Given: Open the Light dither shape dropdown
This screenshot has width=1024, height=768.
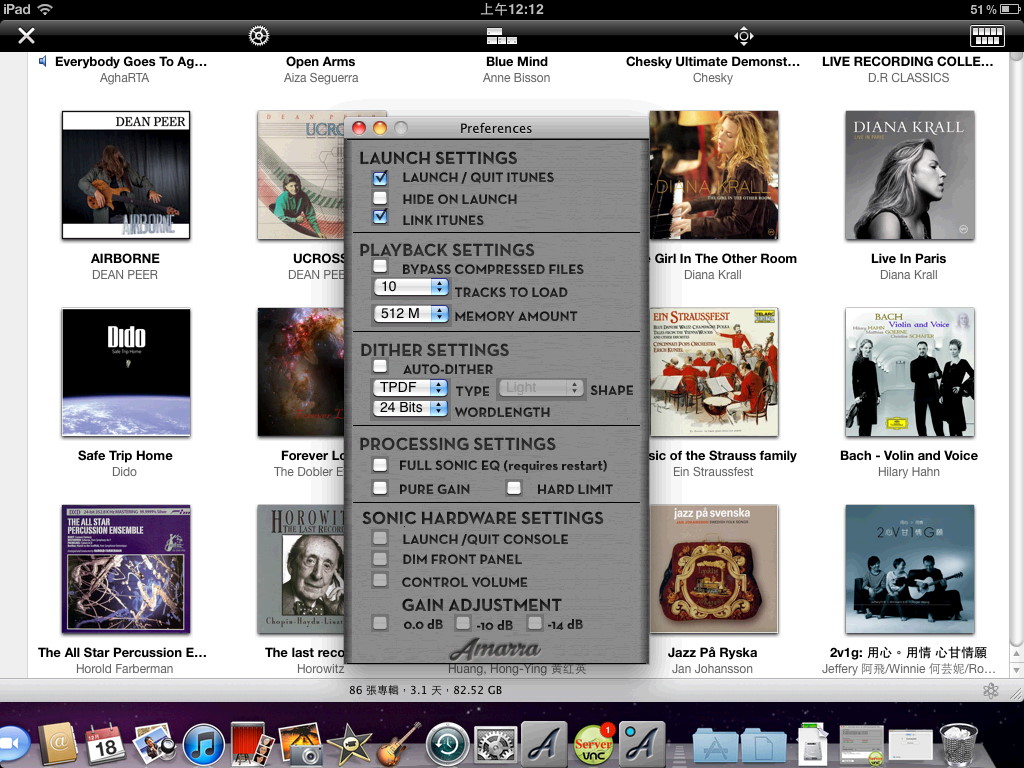Looking at the screenshot, I should pos(540,387).
